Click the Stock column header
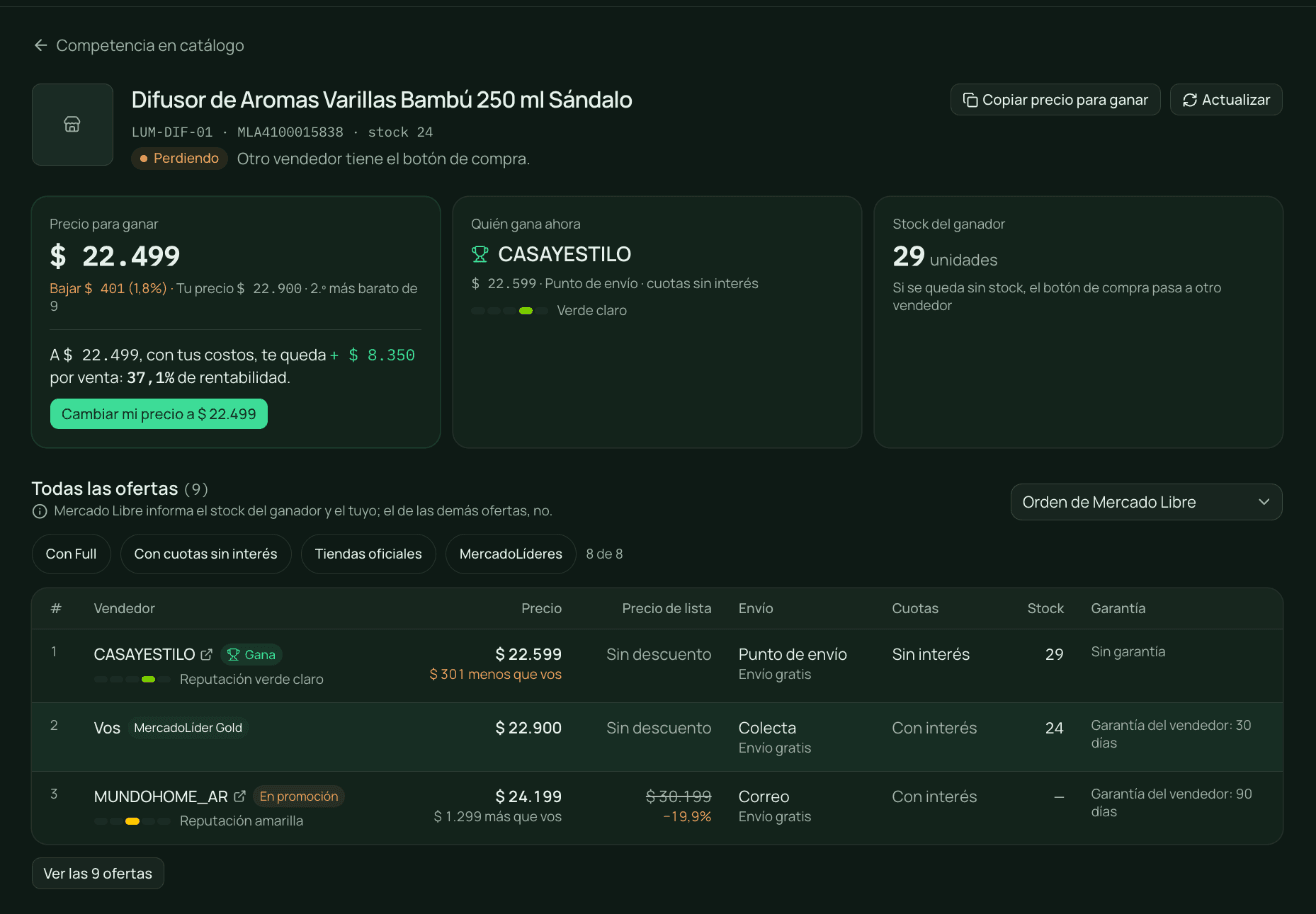The image size is (1316, 914). [1045, 608]
